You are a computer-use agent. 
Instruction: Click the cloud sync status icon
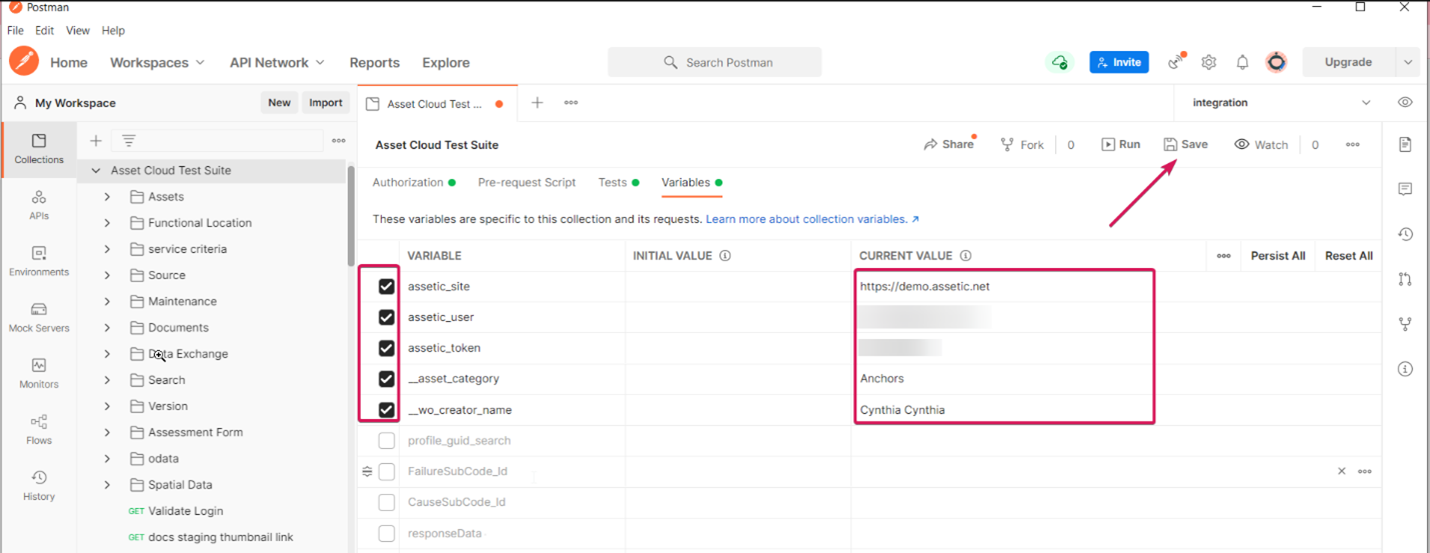(x=1058, y=62)
